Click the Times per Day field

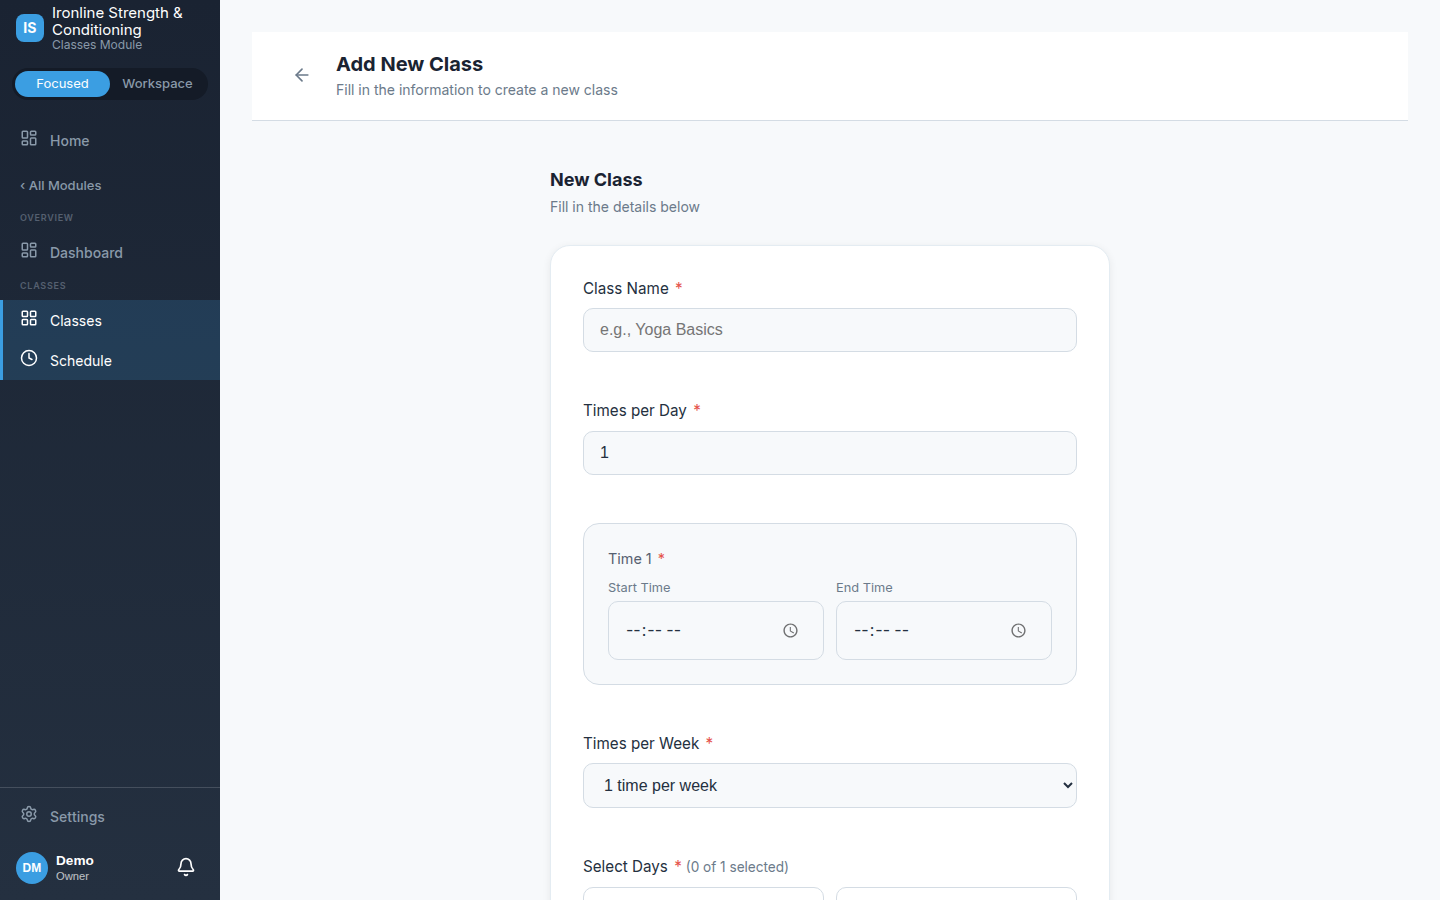[830, 453]
